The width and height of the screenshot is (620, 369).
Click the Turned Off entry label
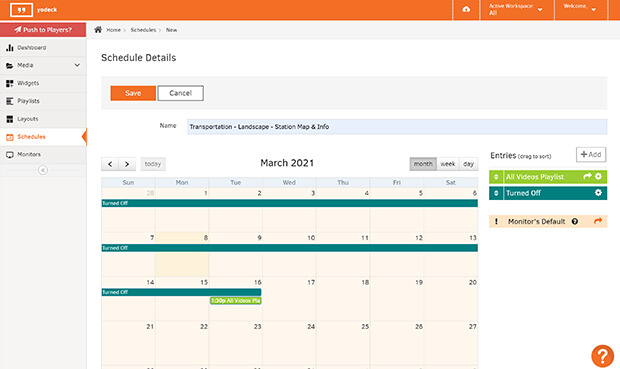pos(523,193)
